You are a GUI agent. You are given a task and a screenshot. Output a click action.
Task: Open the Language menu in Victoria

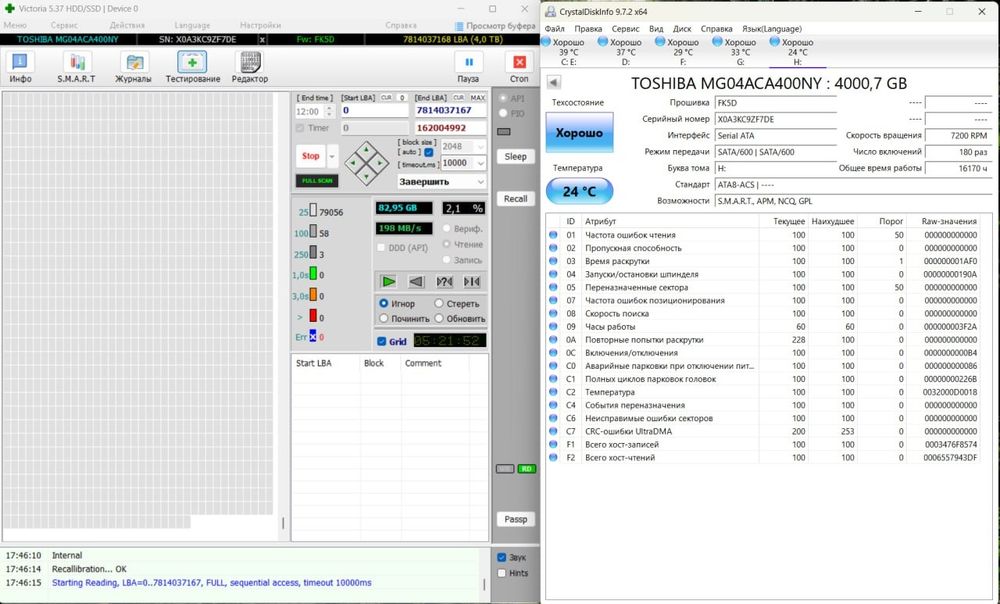click(192, 26)
